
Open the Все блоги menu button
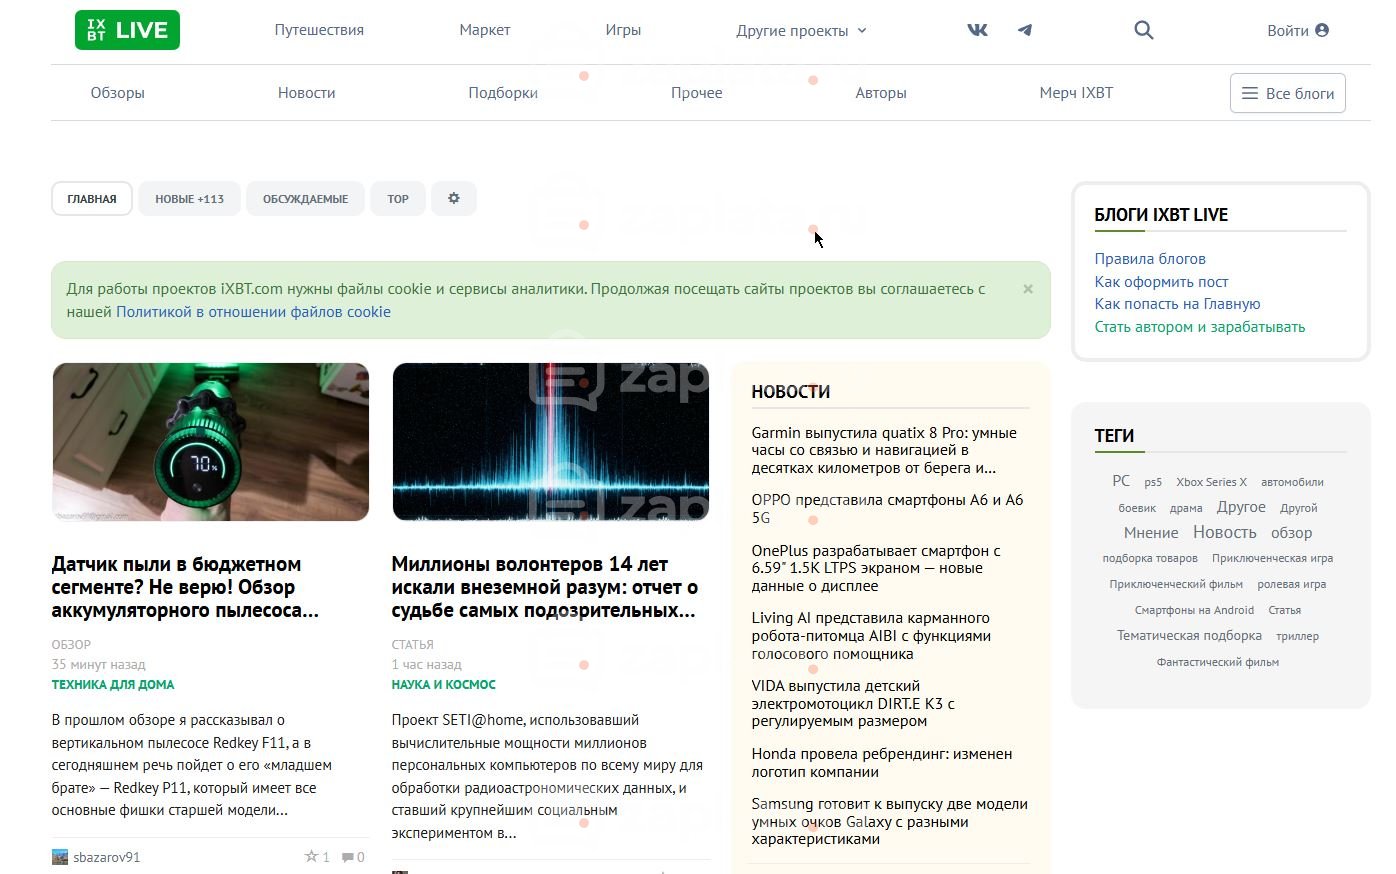(x=1288, y=93)
